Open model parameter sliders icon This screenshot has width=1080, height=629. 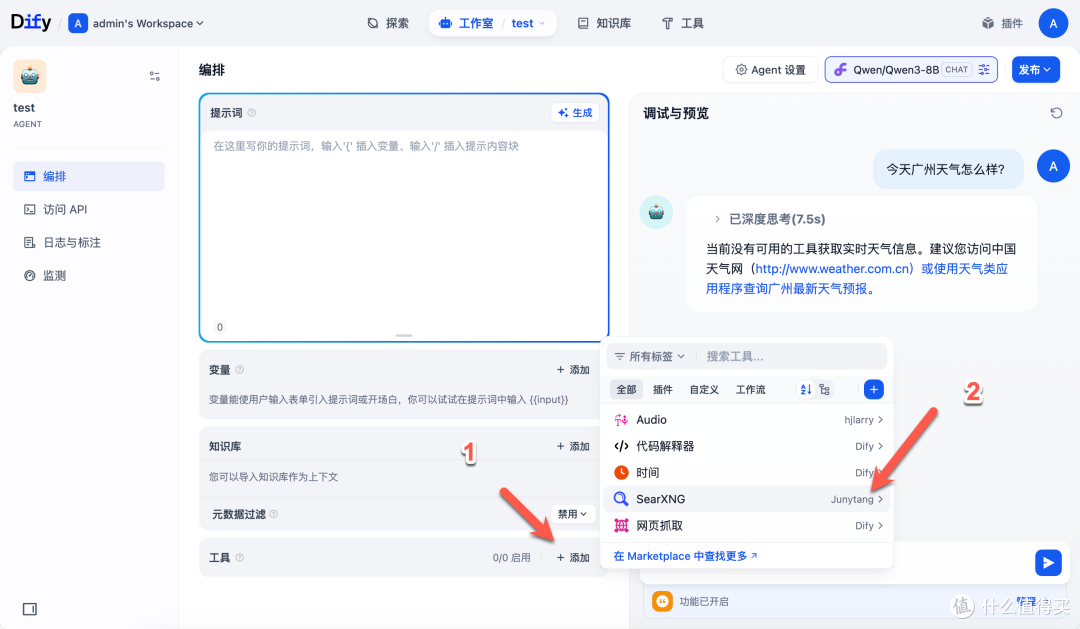coord(984,70)
